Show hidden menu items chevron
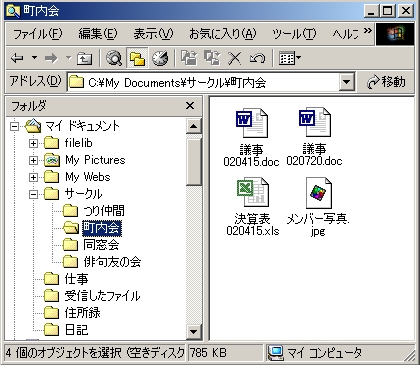The height and width of the screenshot is (365, 420). (367, 31)
